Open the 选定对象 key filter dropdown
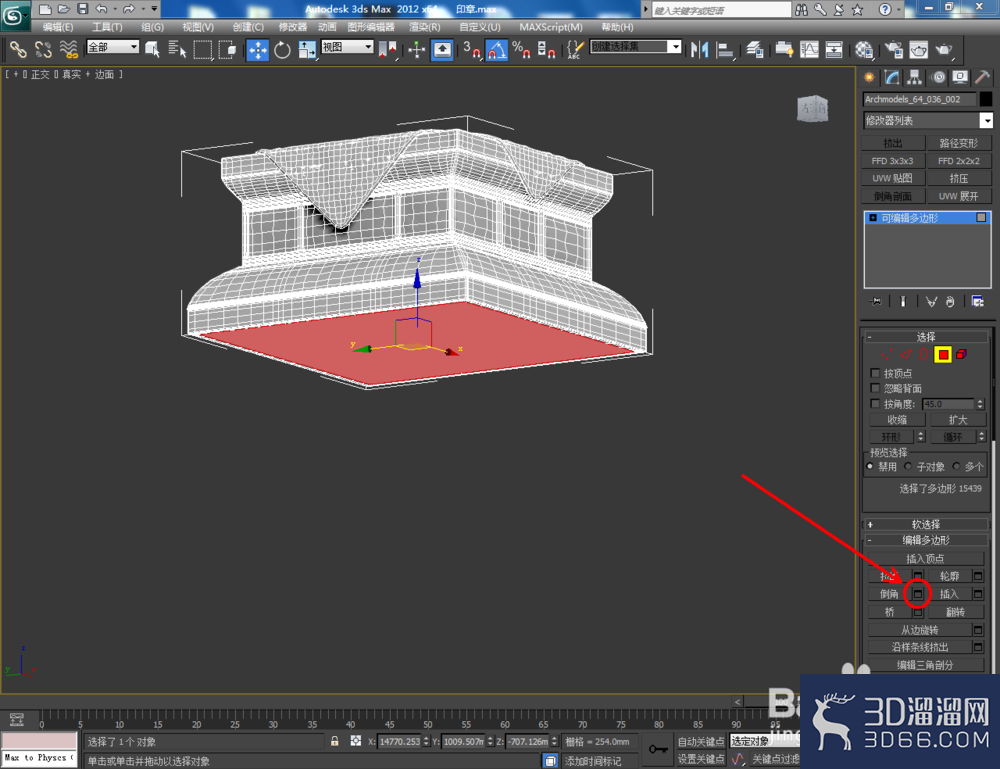 pos(764,741)
